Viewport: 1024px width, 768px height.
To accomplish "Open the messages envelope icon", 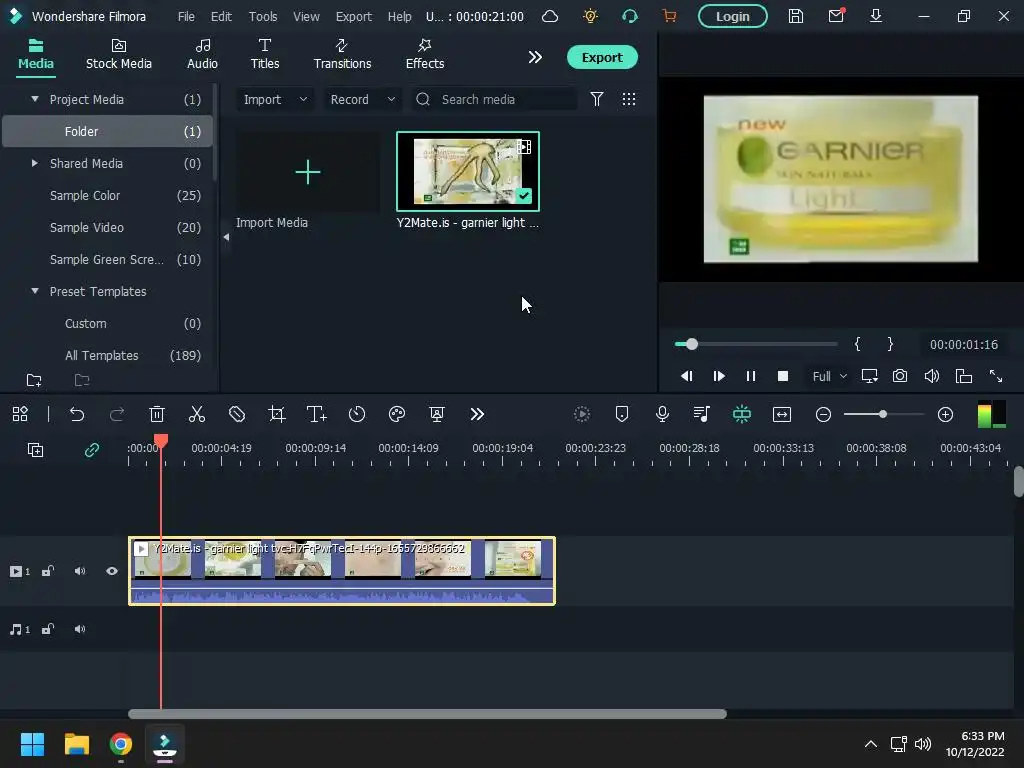I will tap(836, 16).
